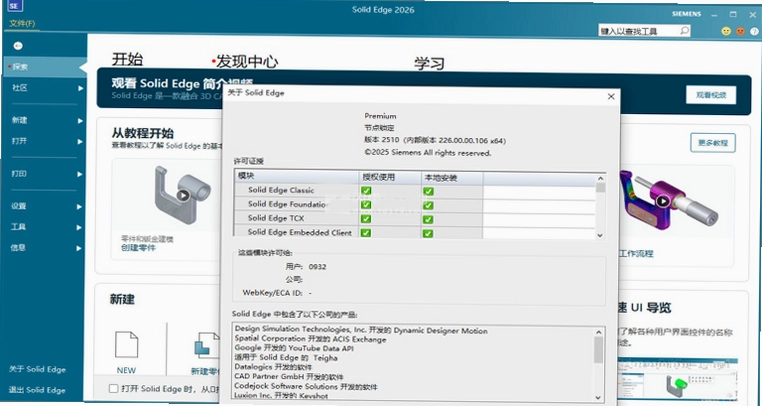Select the Solid Edge Classic row text
This screenshot has height=406, width=762.
click(x=281, y=190)
